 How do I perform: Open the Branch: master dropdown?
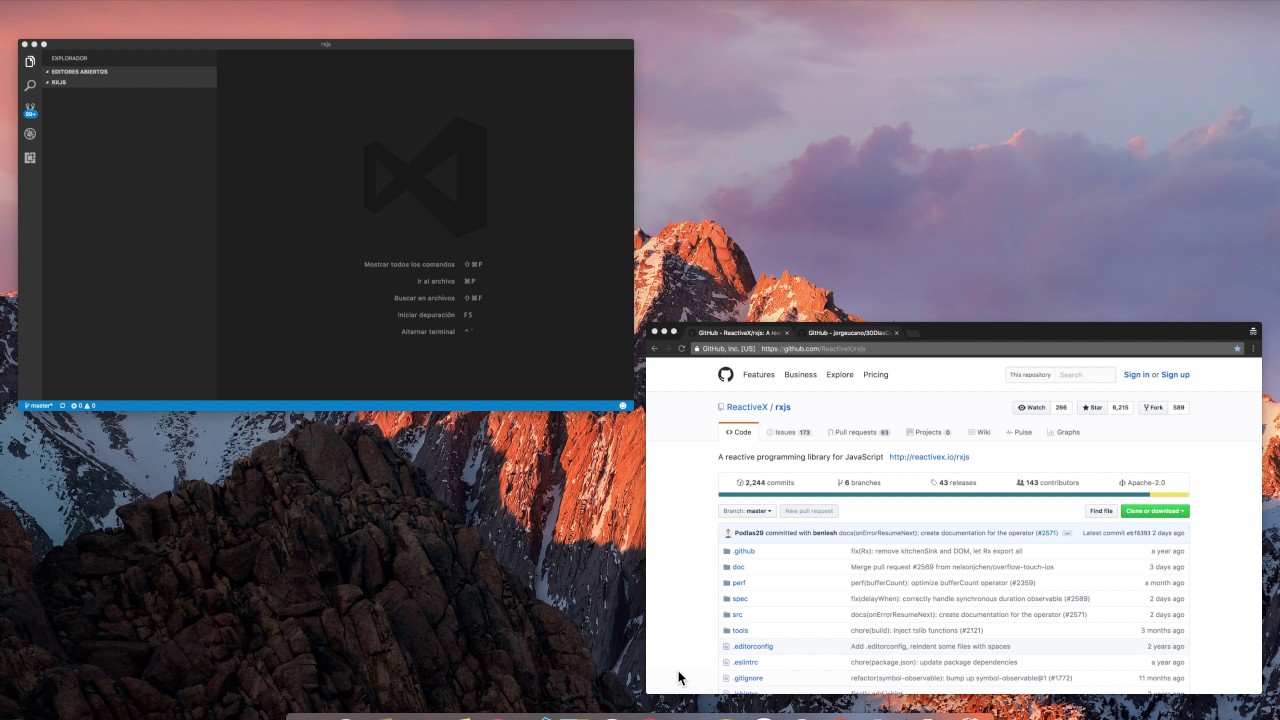(x=748, y=511)
